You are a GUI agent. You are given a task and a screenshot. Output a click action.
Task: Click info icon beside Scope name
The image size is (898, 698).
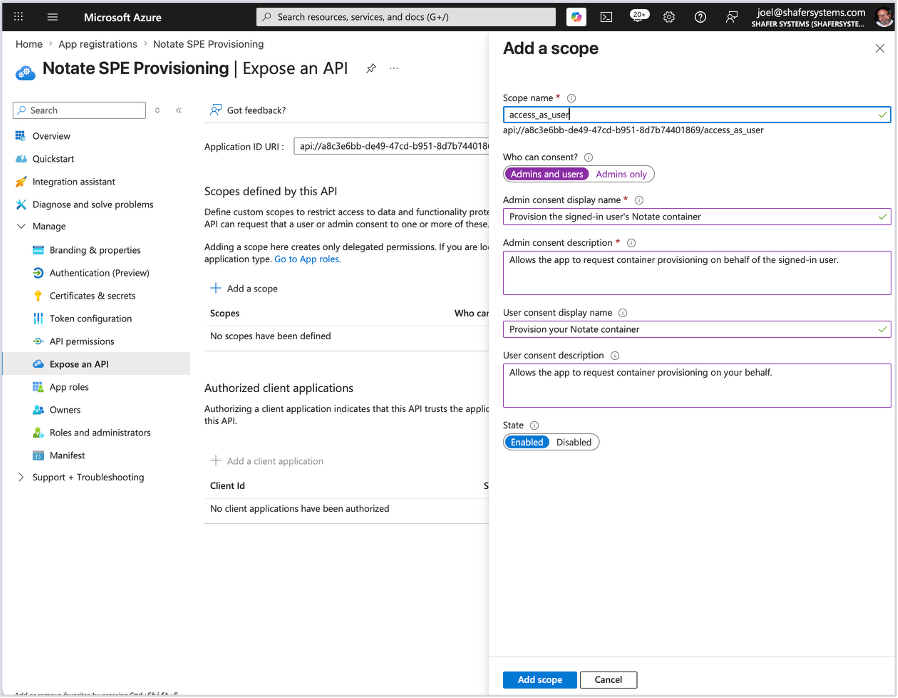click(x=571, y=98)
